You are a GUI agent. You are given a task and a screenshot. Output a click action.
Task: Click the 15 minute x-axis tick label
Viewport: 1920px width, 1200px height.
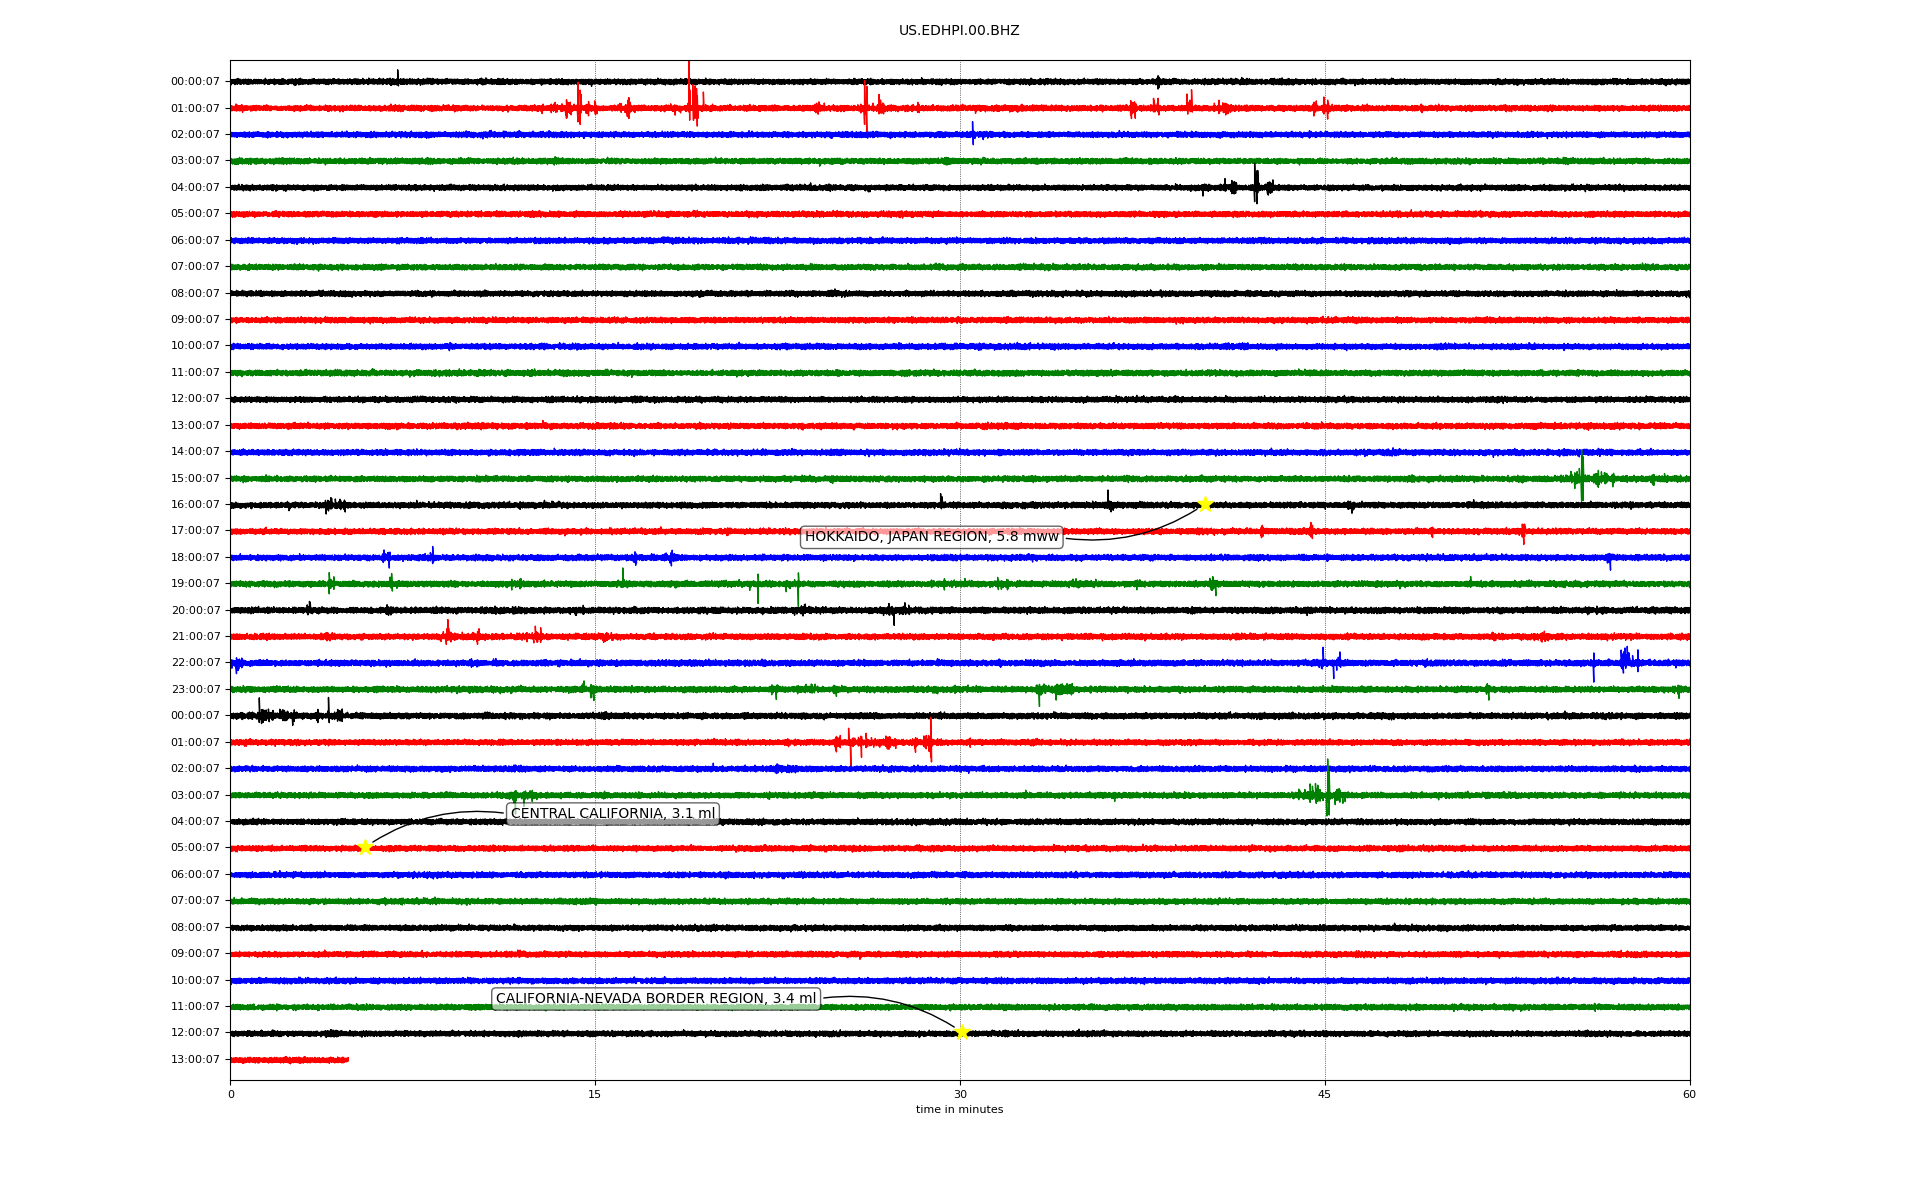595,1094
